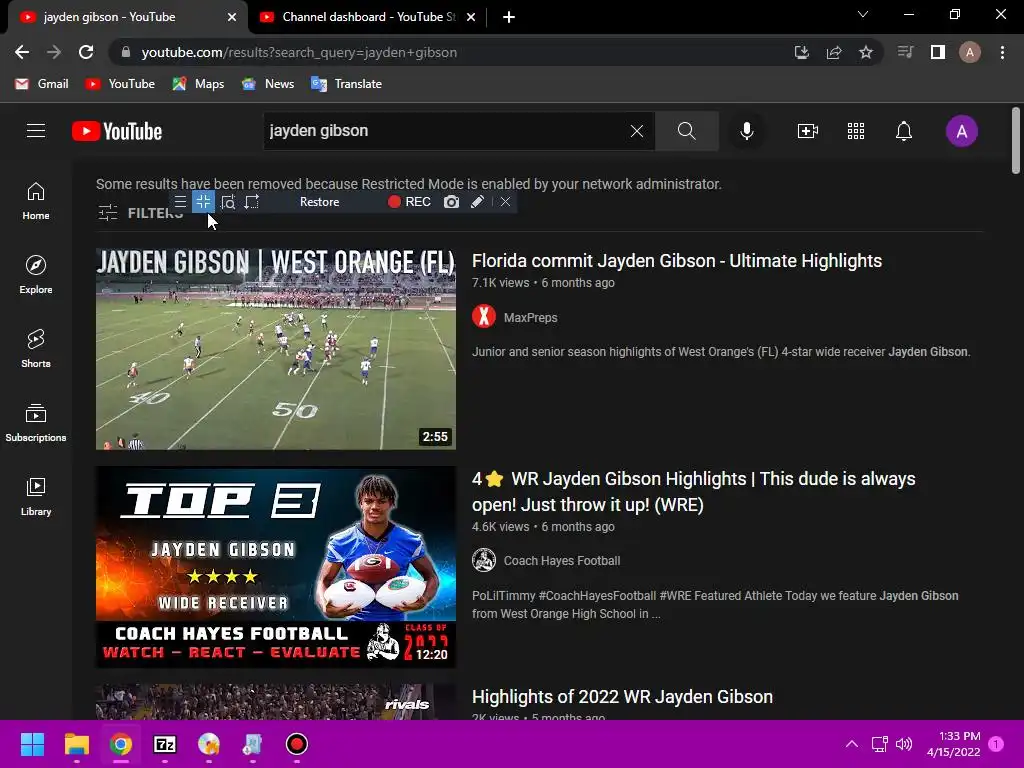Open the Translate bookmark
The width and height of the screenshot is (1024, 768).
(x=347, y=84)
